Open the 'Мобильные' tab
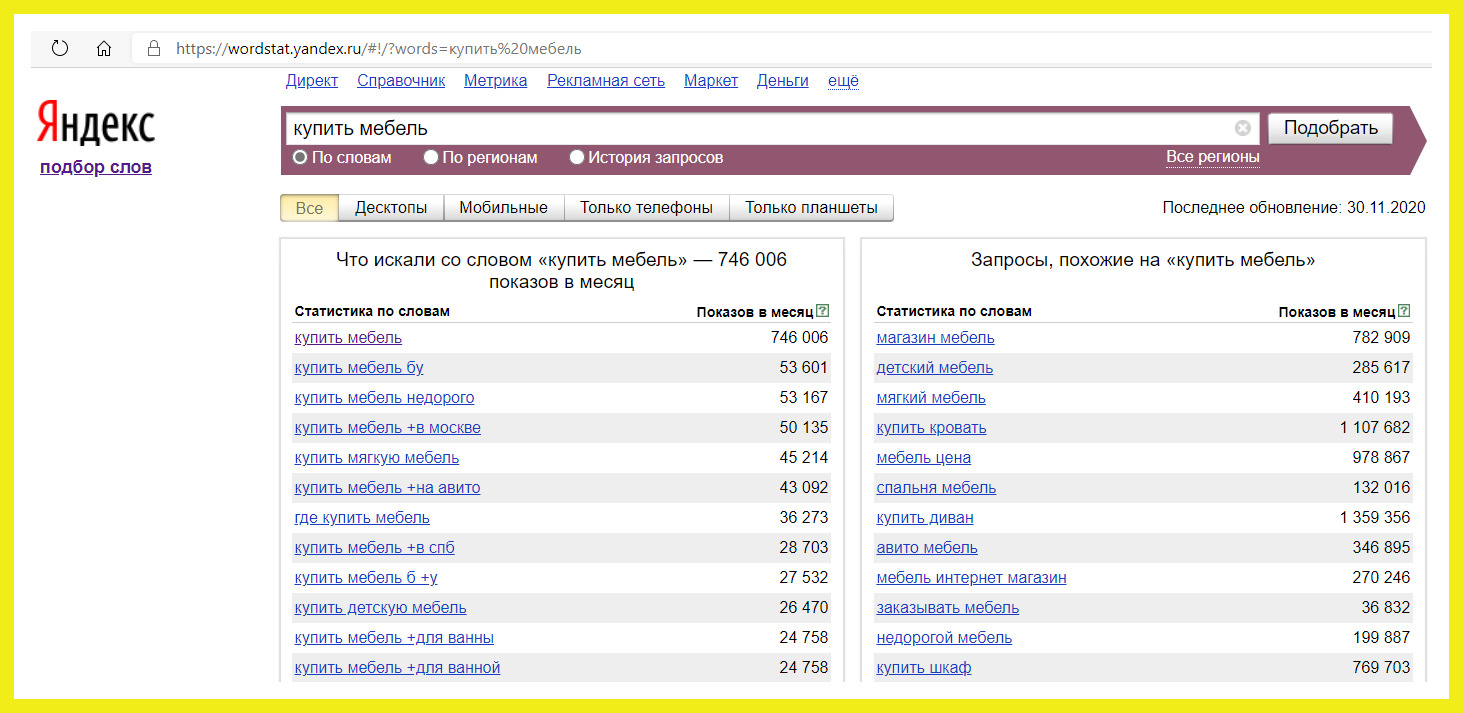 pos(503,208)
